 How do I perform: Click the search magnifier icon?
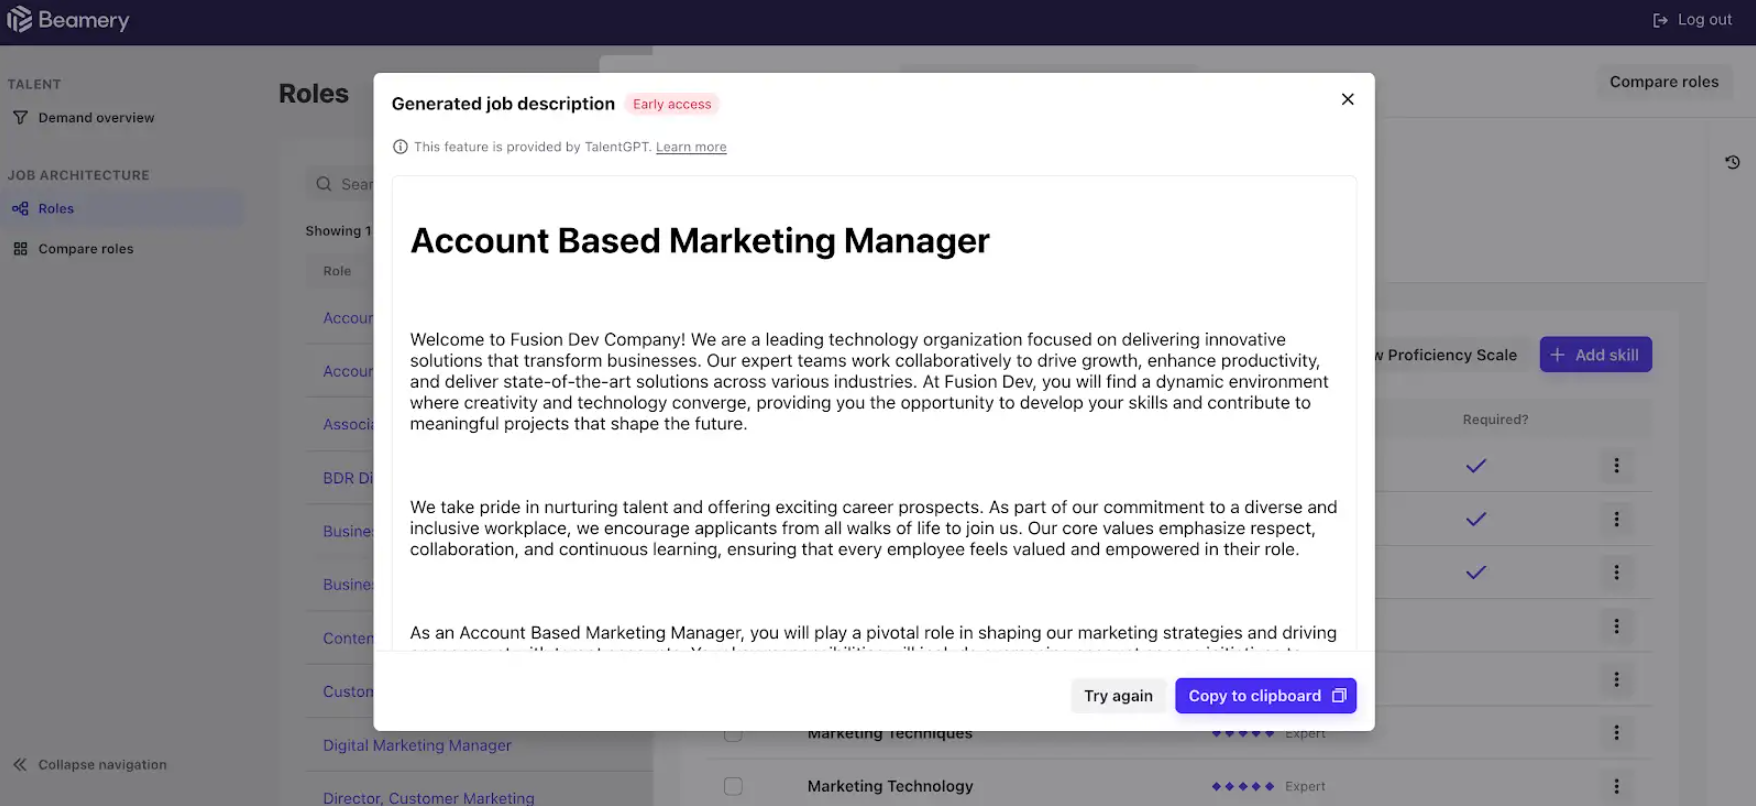click(x=324, y=184)
